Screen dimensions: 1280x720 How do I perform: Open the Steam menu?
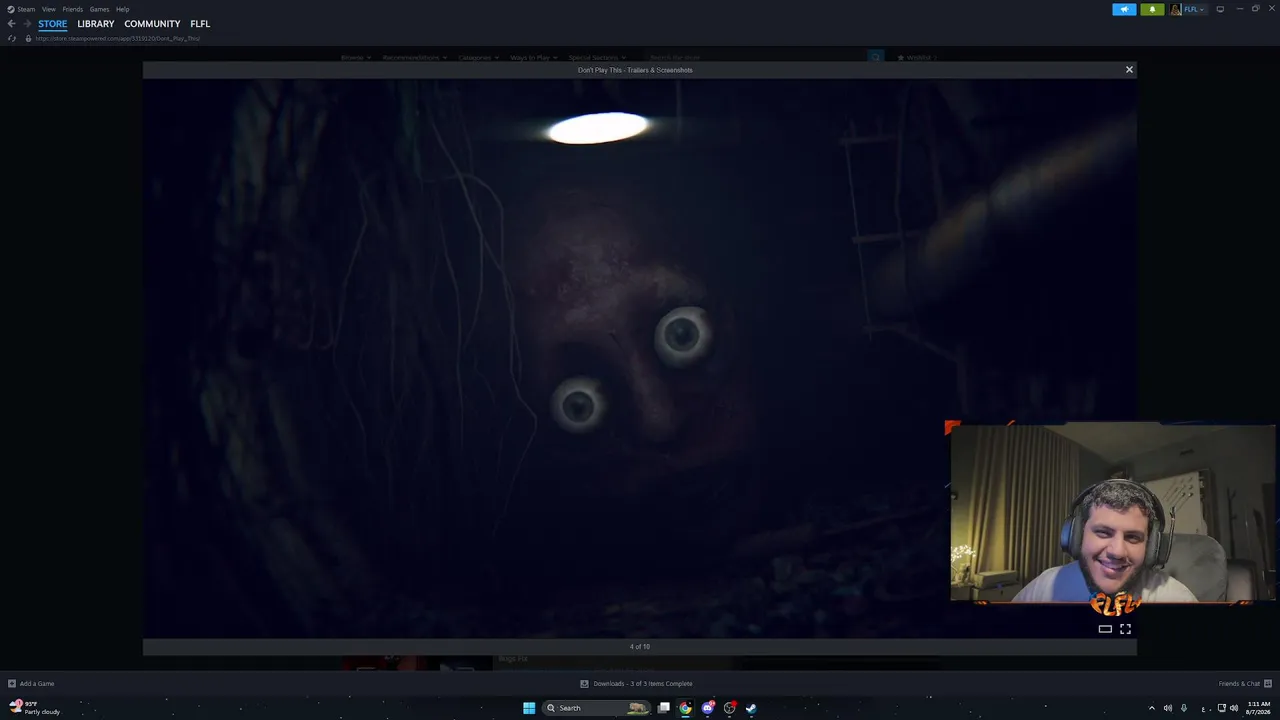tap(26, 9)
